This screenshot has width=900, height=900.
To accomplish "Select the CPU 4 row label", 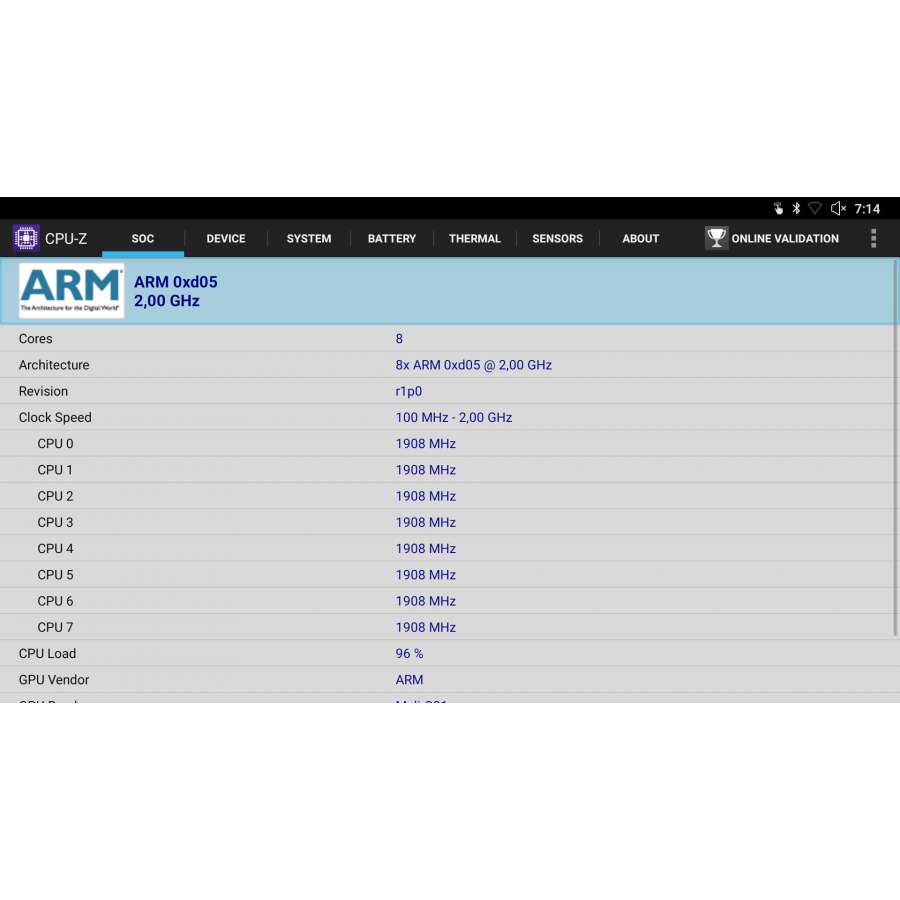I will (x=55, y=549).
